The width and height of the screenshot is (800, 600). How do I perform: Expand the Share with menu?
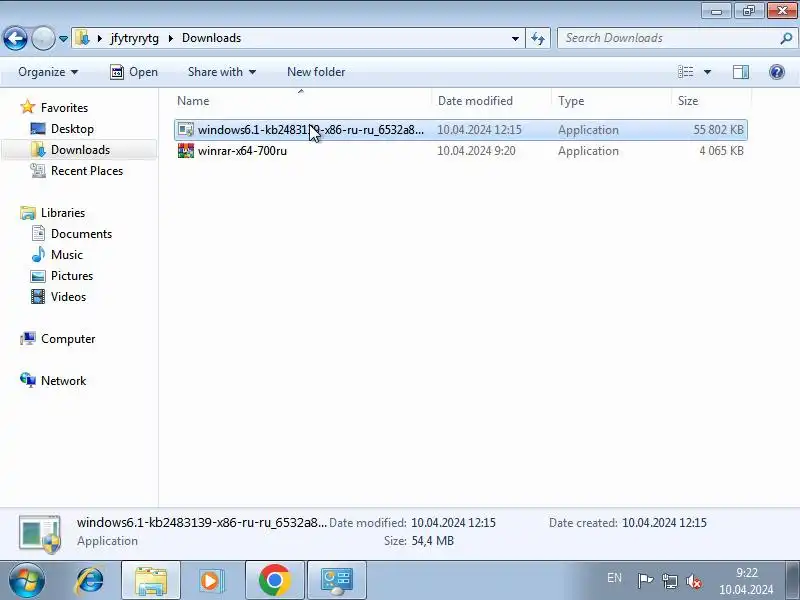click(221, 72)
